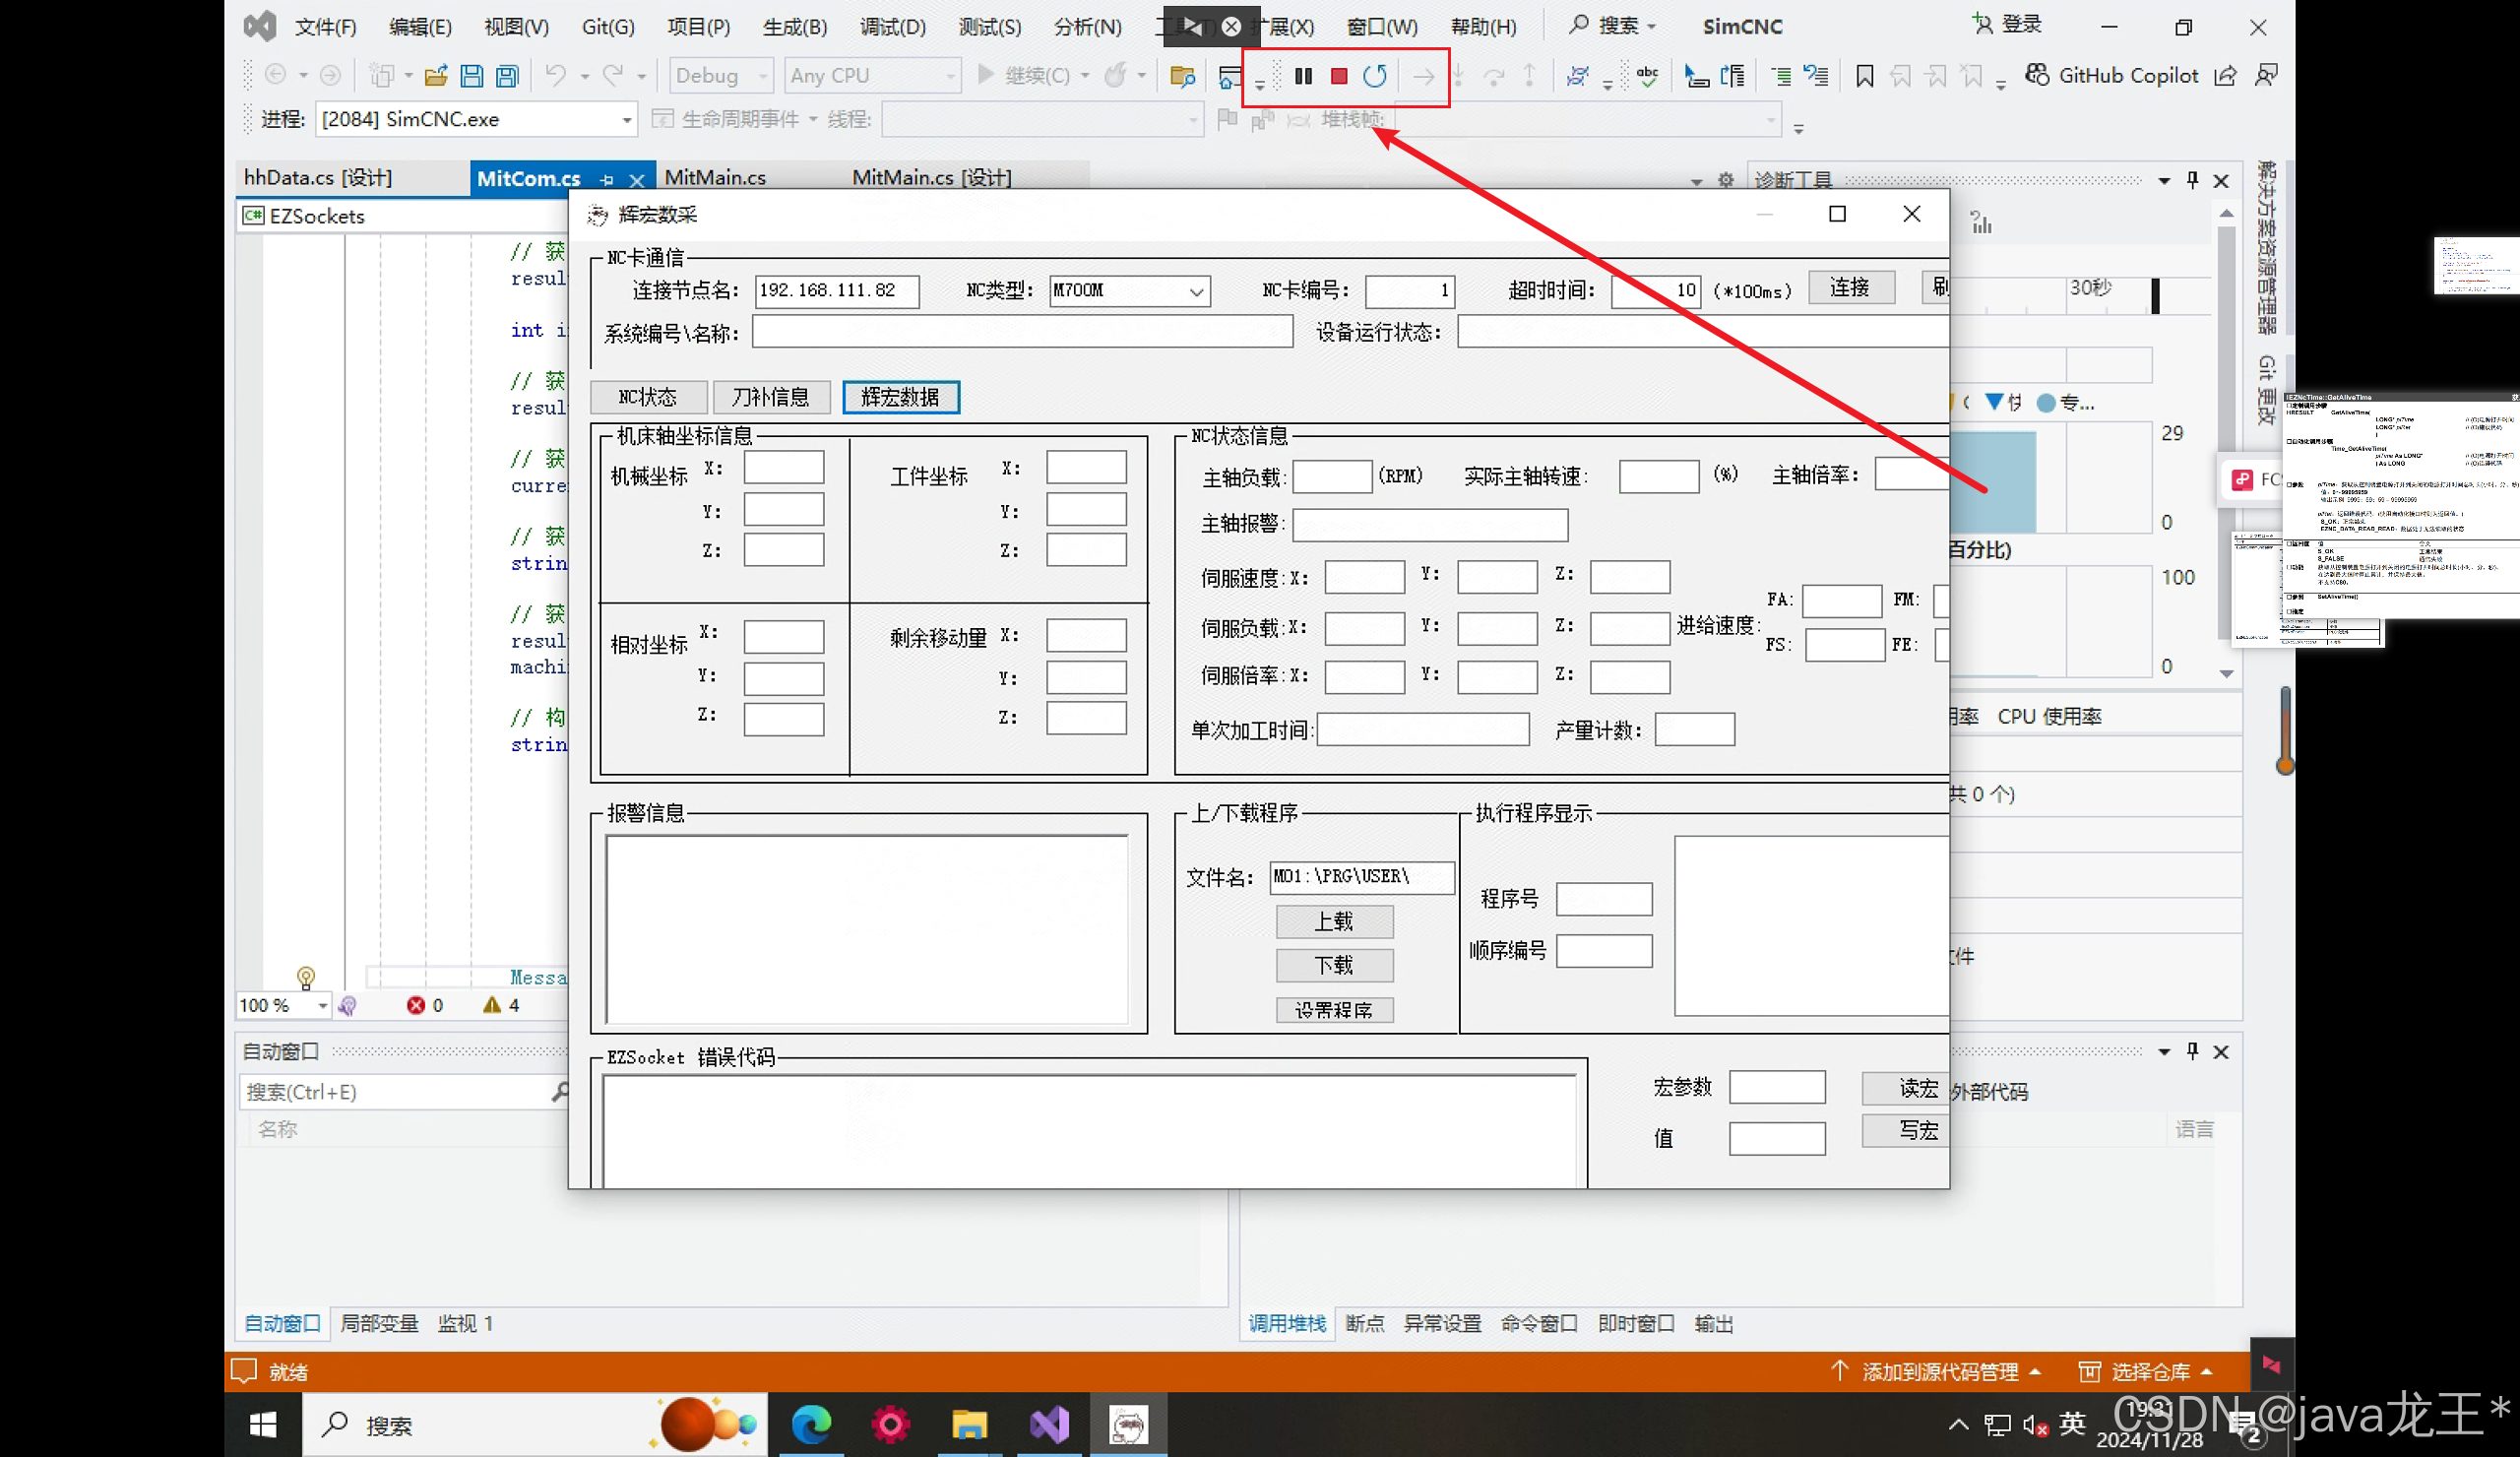
Task: Click the Save All toolbar icon
Action: click(508, 76)
